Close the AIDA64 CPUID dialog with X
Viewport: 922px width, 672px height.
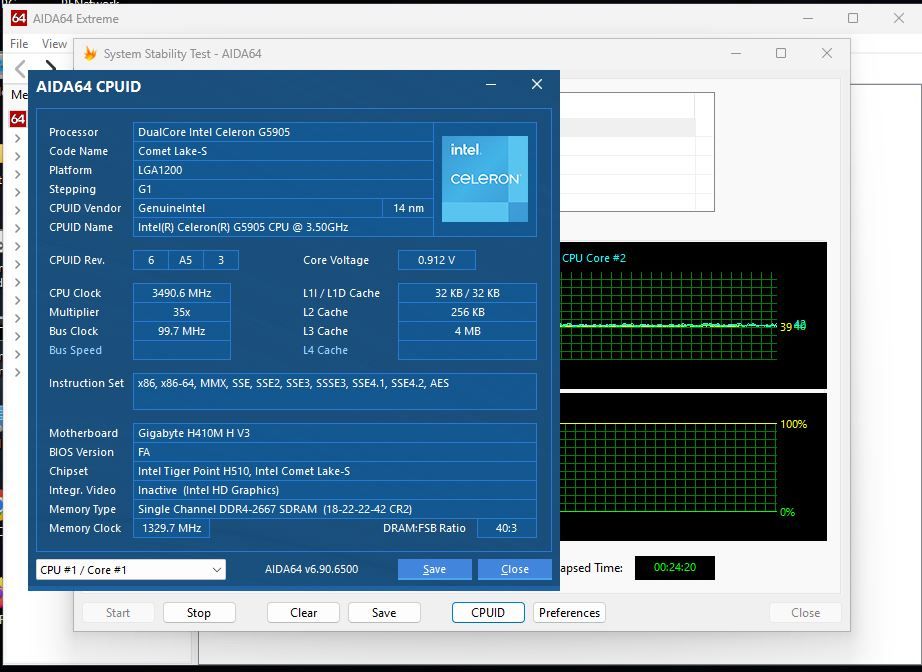click(x=537, y=84)
